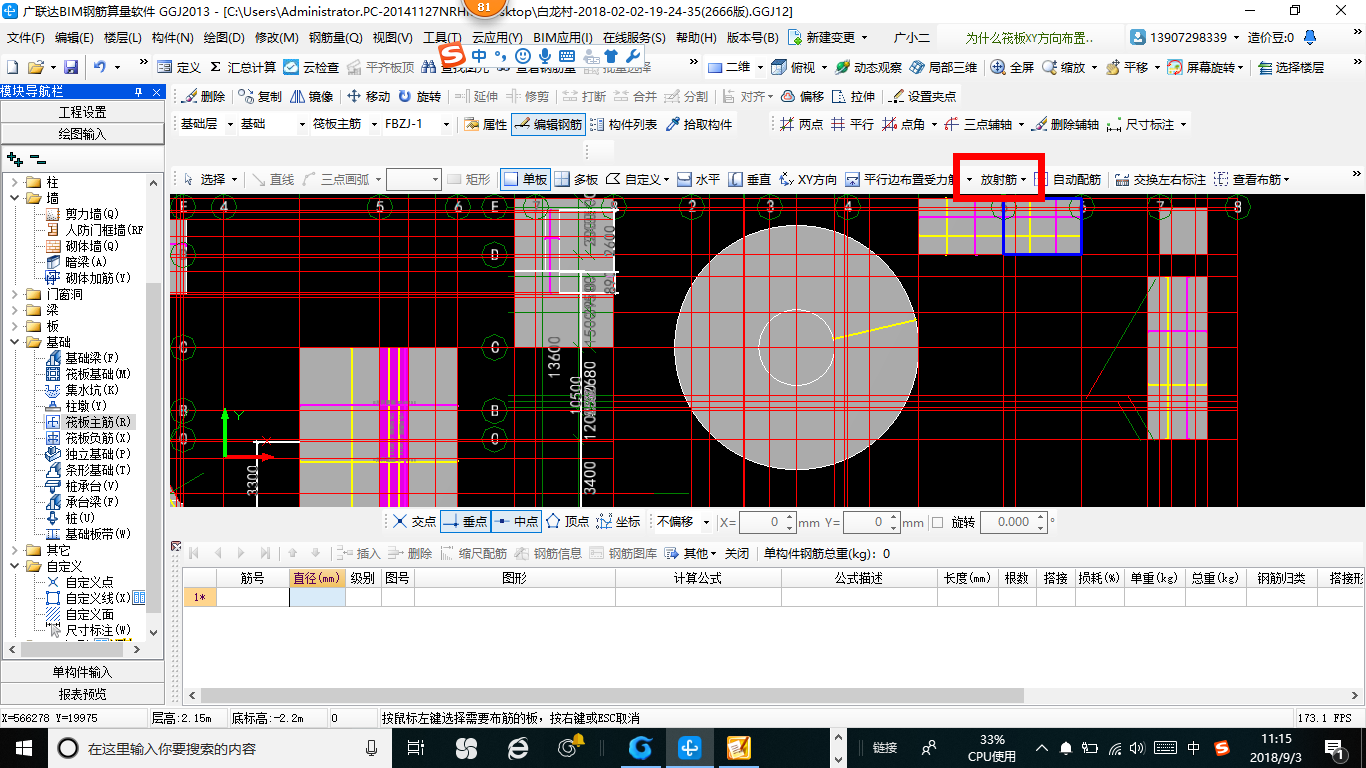Open the 文件(F) menu
Screen dimensions: 1366x768
26,38
